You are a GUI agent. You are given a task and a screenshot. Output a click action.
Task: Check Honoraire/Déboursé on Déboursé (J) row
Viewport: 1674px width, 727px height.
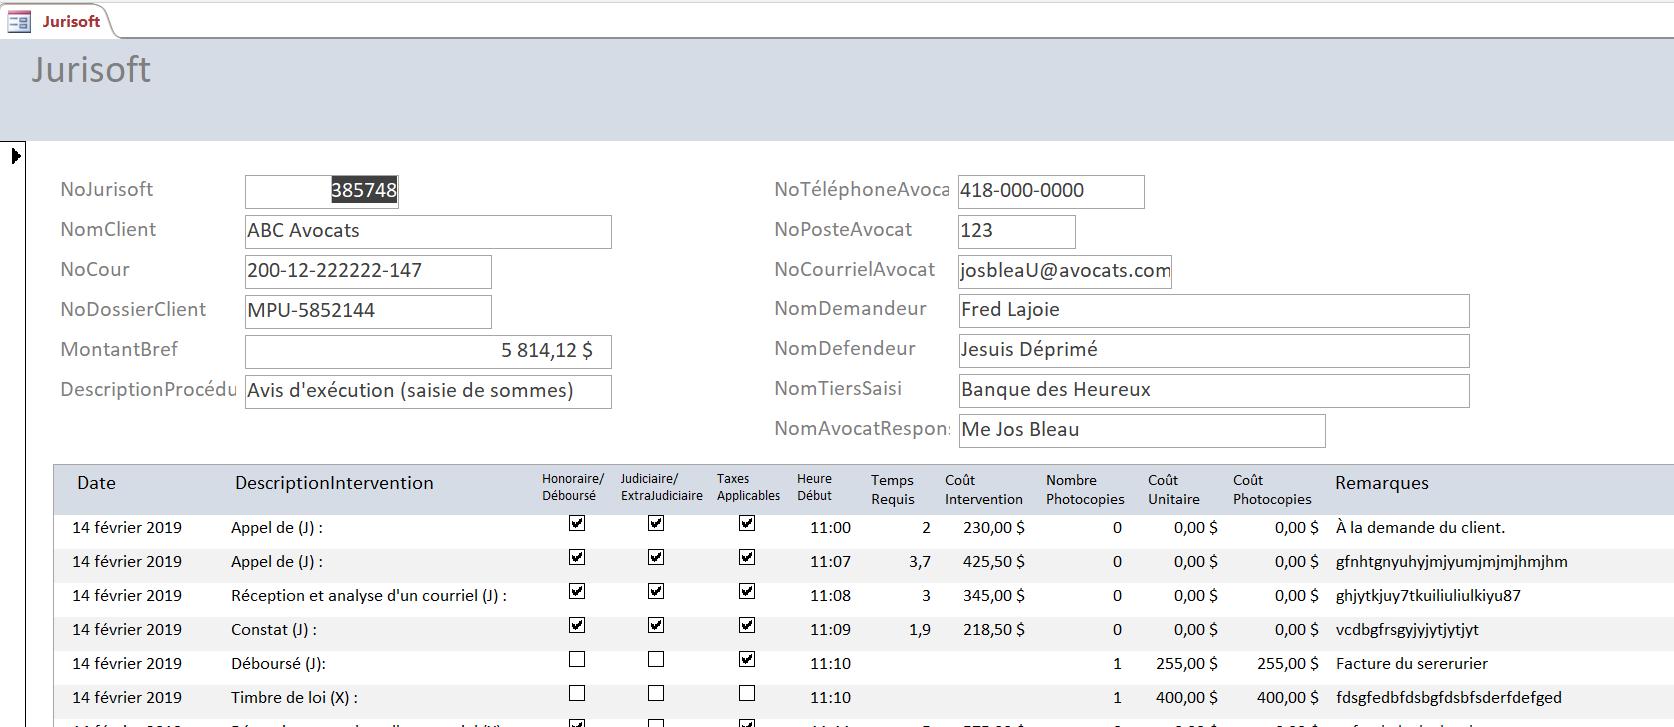[577, 659]
